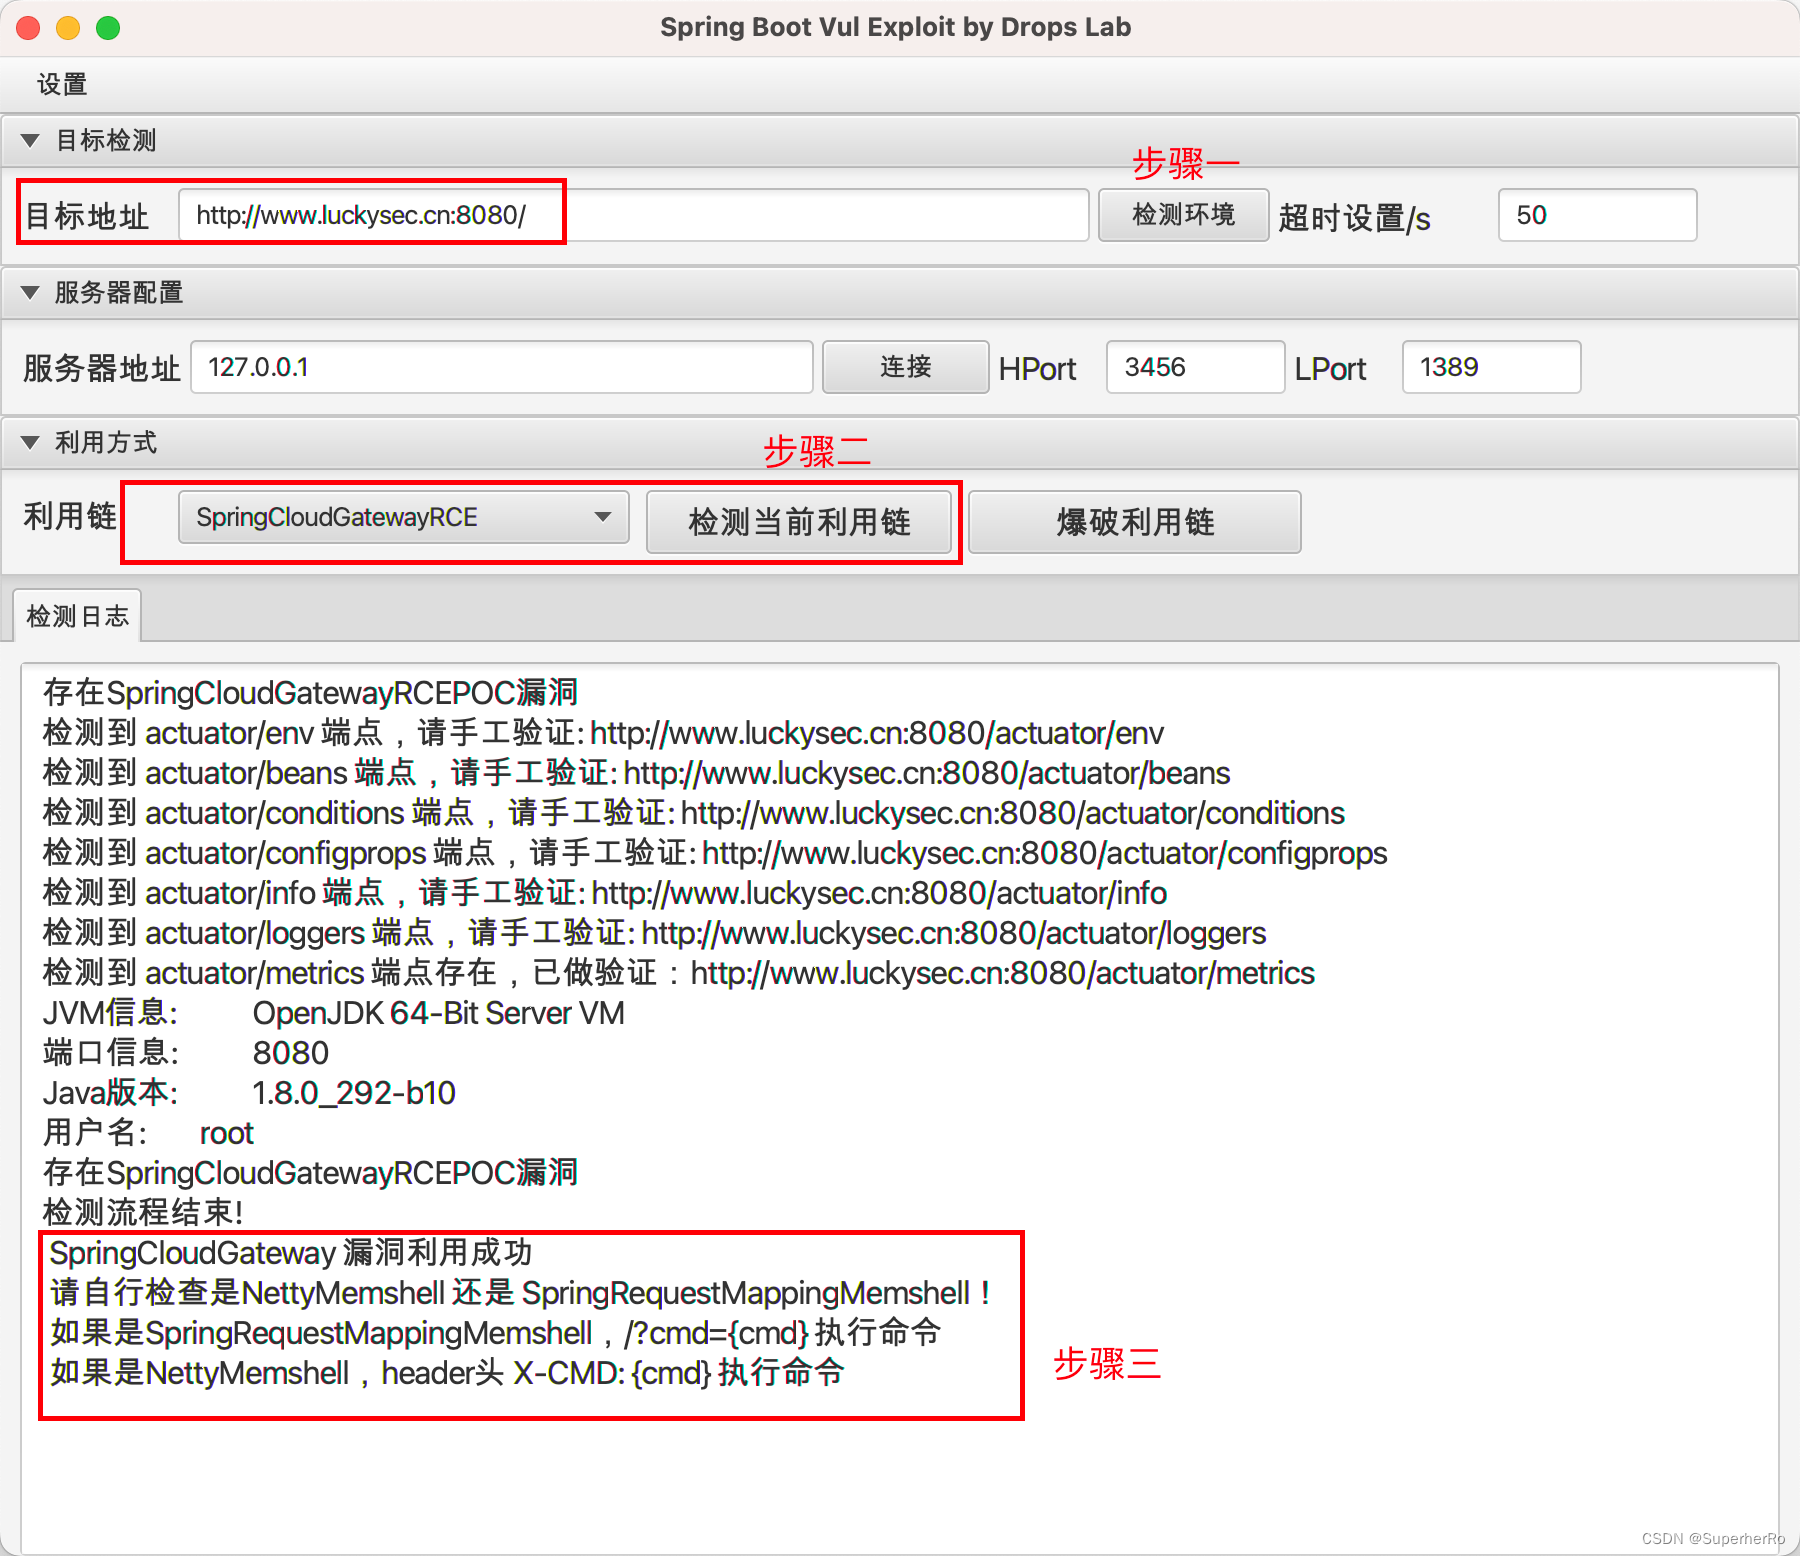Open the 设置 menu
The width and height of the screenshot is (1800, 1556).
(62, 84)
